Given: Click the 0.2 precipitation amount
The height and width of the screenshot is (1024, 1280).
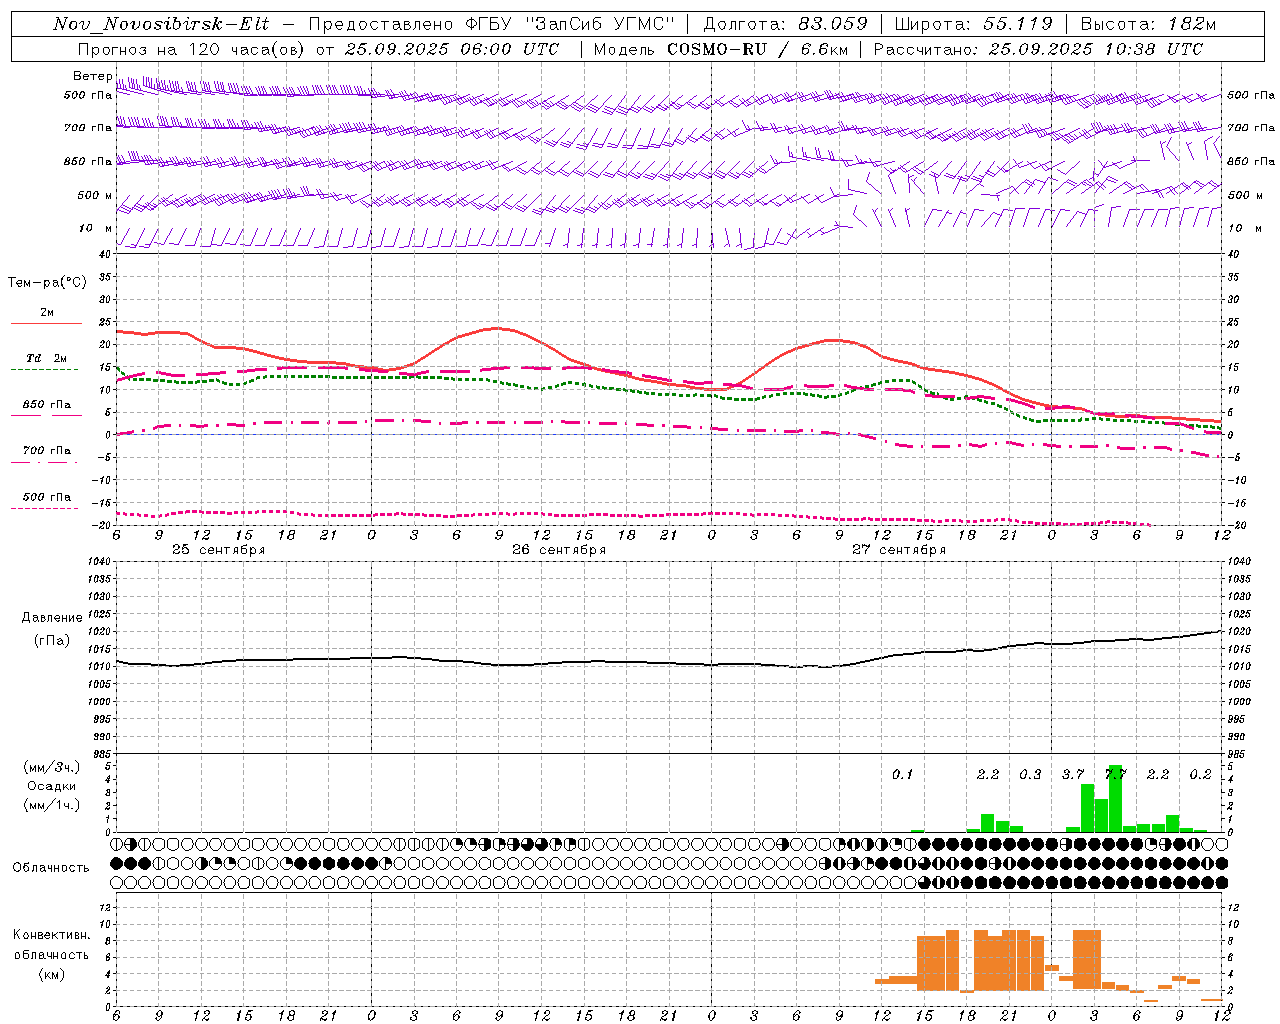Looking at the screenshot, I should pos(1200,774).
